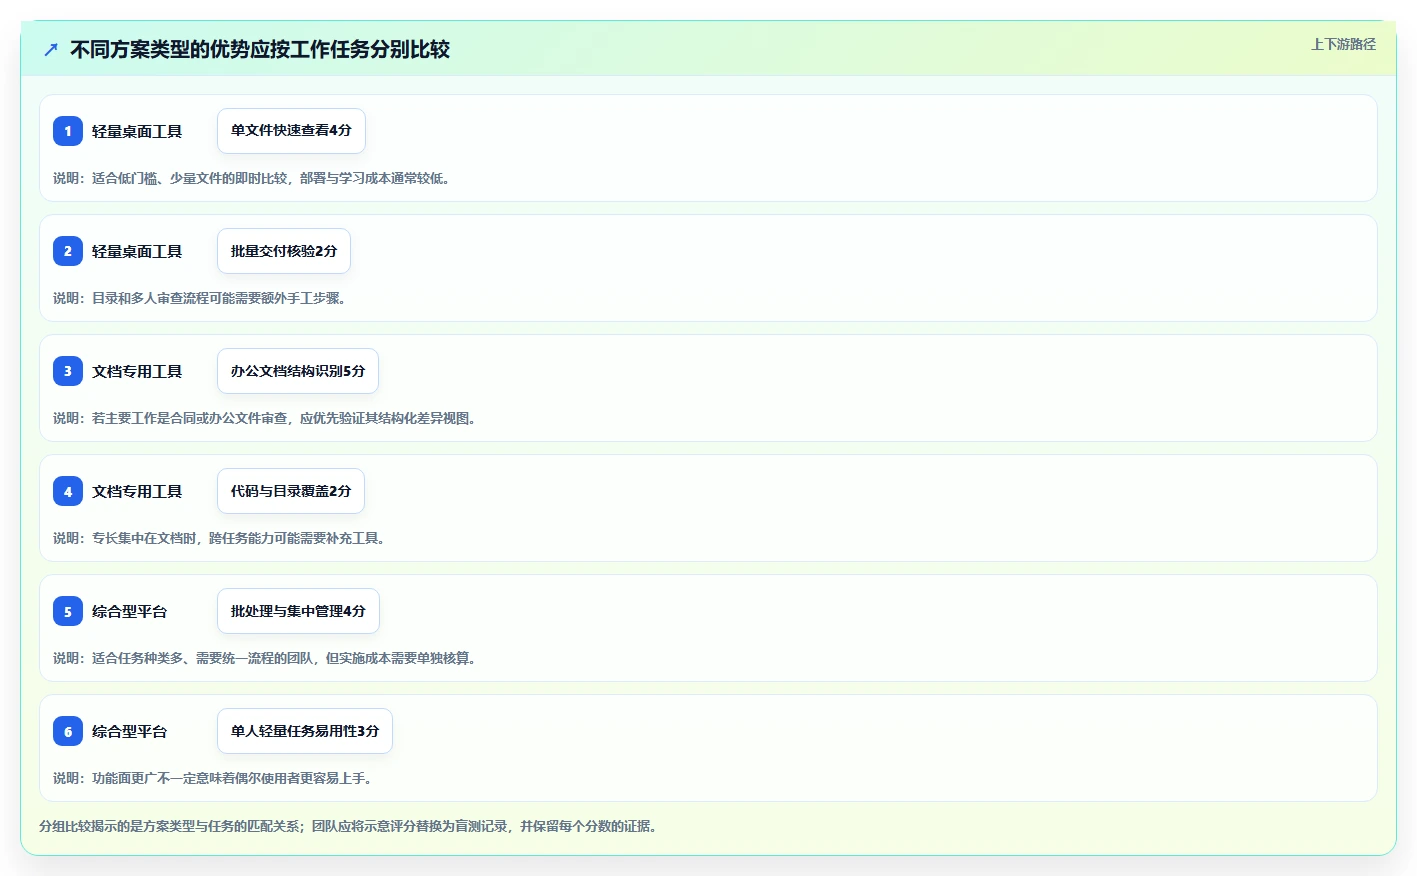This screenshot has height=876, width=1417.
Task: Click 文档专用工具 beside 代码与目录覆盖2分
Action: (x=137, y=491)
